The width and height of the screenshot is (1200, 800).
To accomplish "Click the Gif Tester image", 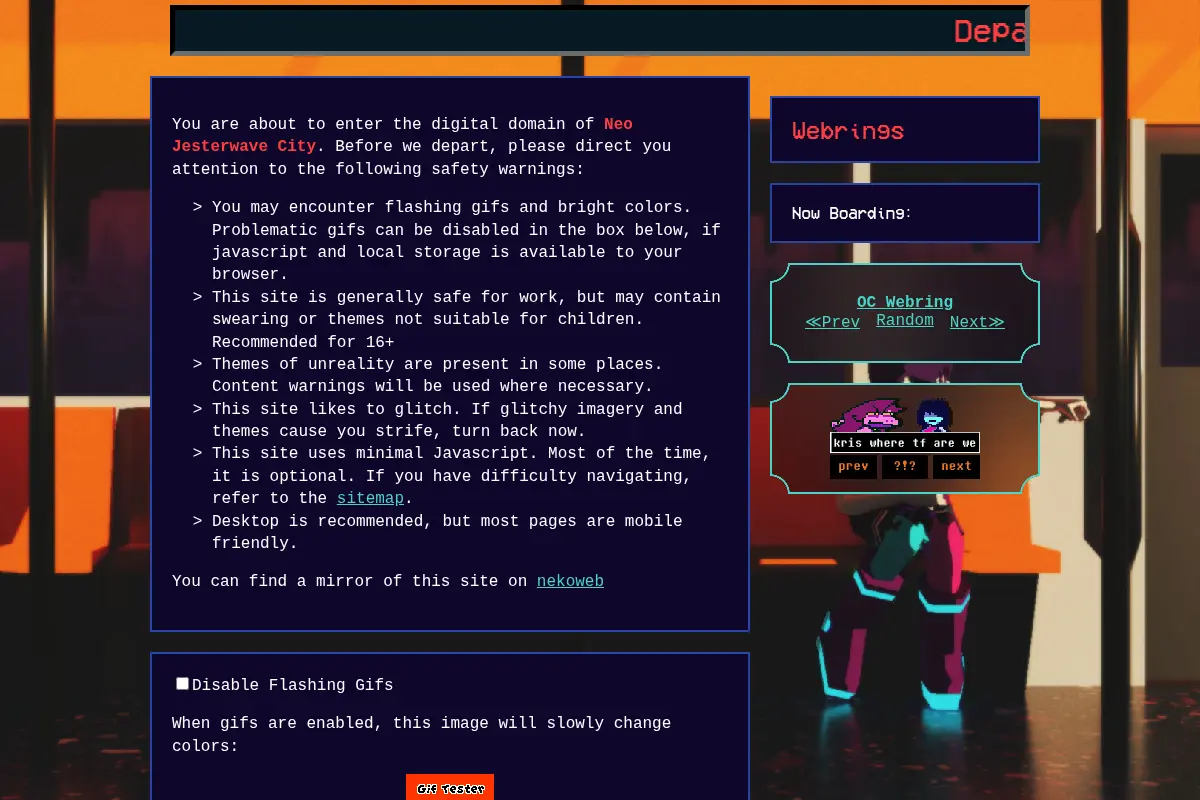I will 450,787.
